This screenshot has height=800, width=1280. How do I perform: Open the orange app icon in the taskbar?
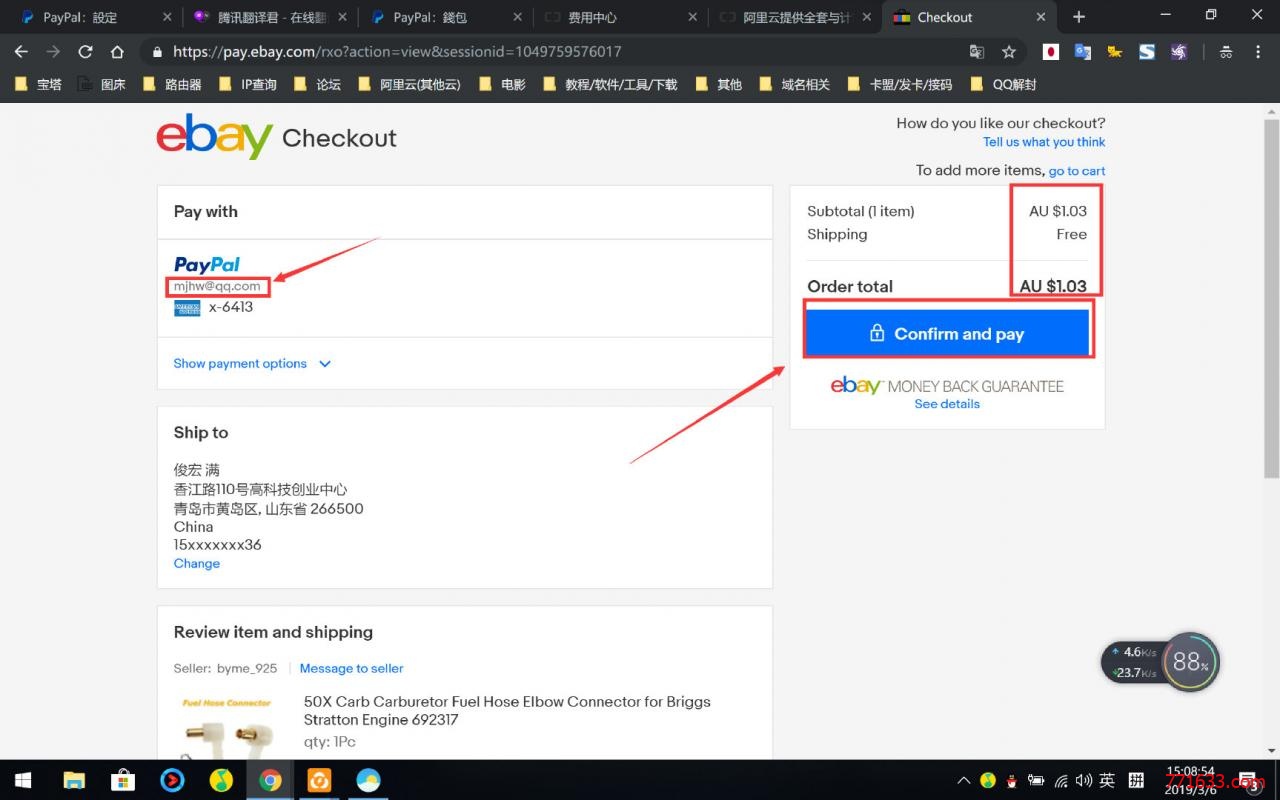click(x=319, y=780)
